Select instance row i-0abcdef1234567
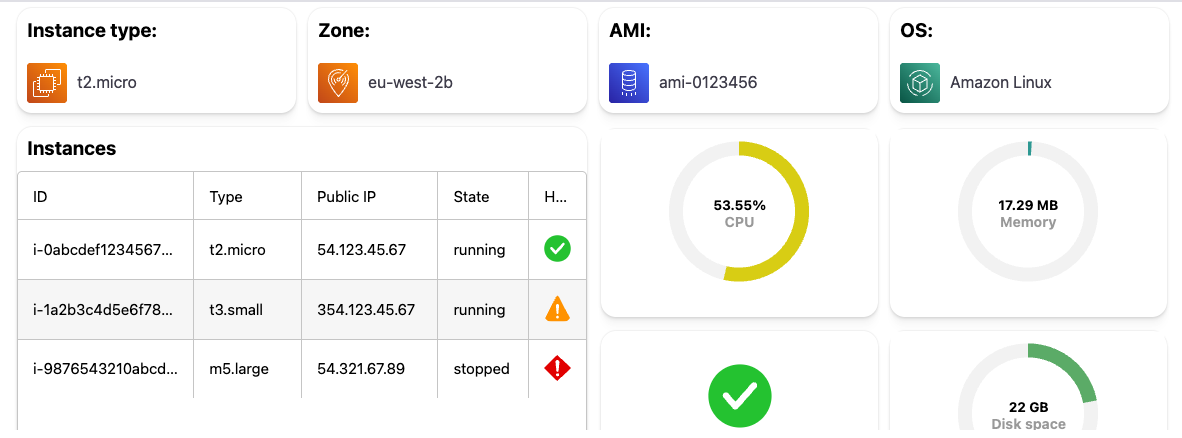The width and height of the screenshot is (1182, 438). [302, 250]
